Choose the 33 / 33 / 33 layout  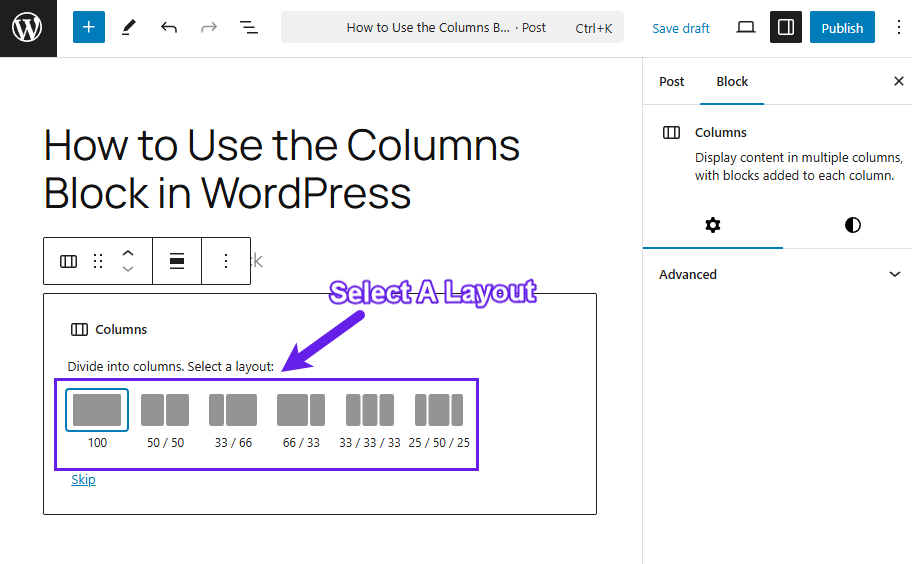[369, 410]
